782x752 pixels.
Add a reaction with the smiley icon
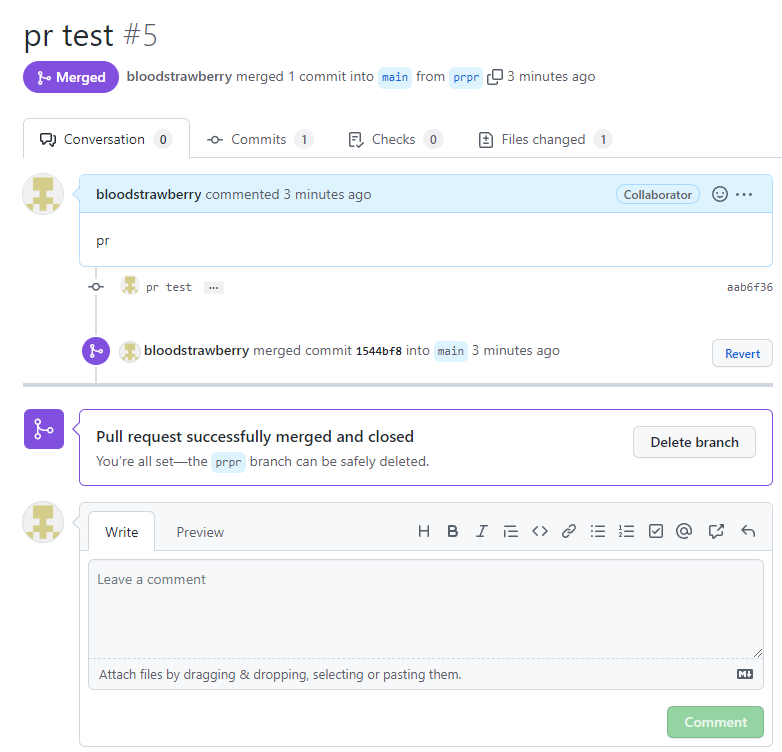click(720, 194)
